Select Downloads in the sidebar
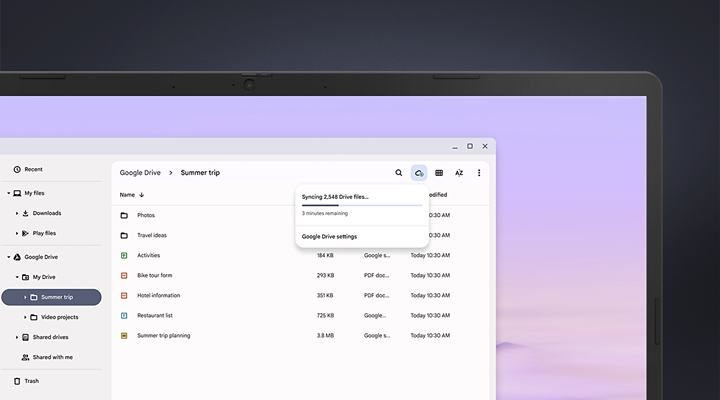 pos(46,213)
